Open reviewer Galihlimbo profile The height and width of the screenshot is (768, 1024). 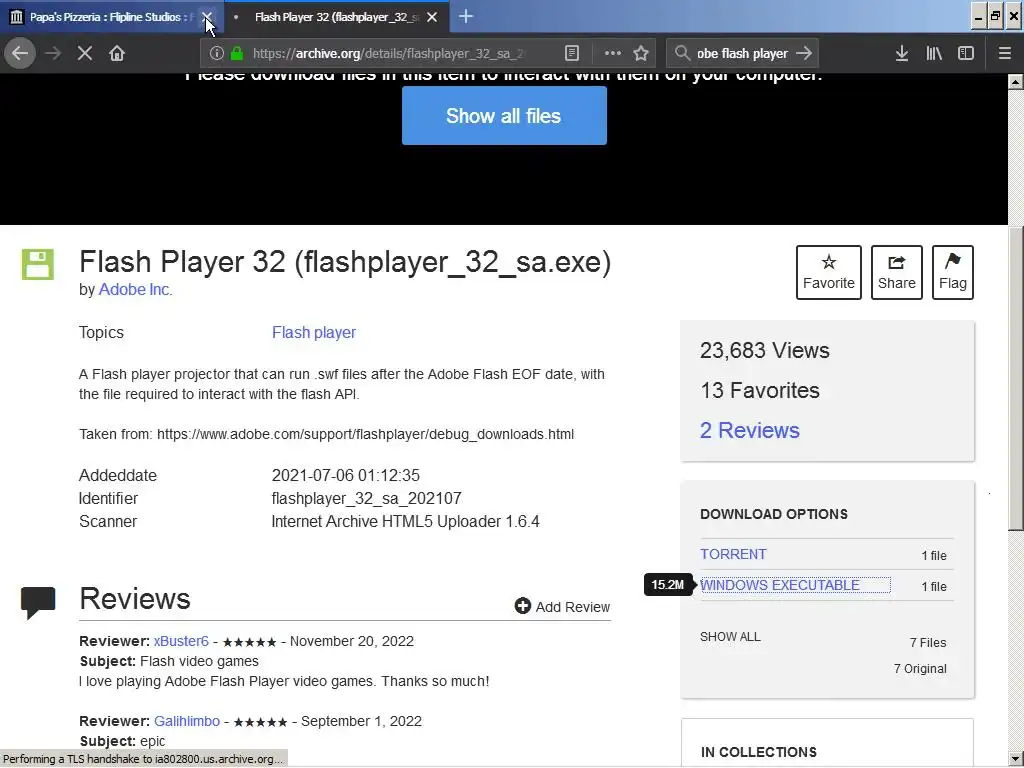tap(187, 722)
